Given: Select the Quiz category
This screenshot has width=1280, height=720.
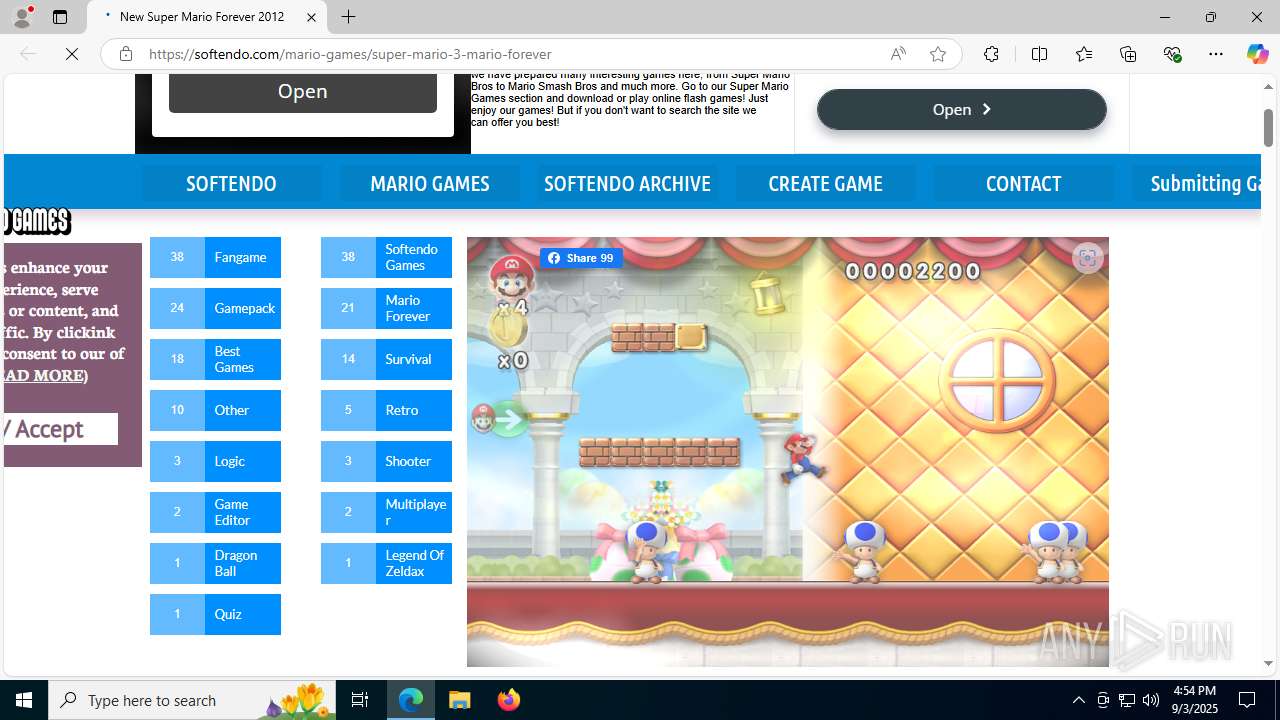Looking at the screenshot, I should coord(215,614).
